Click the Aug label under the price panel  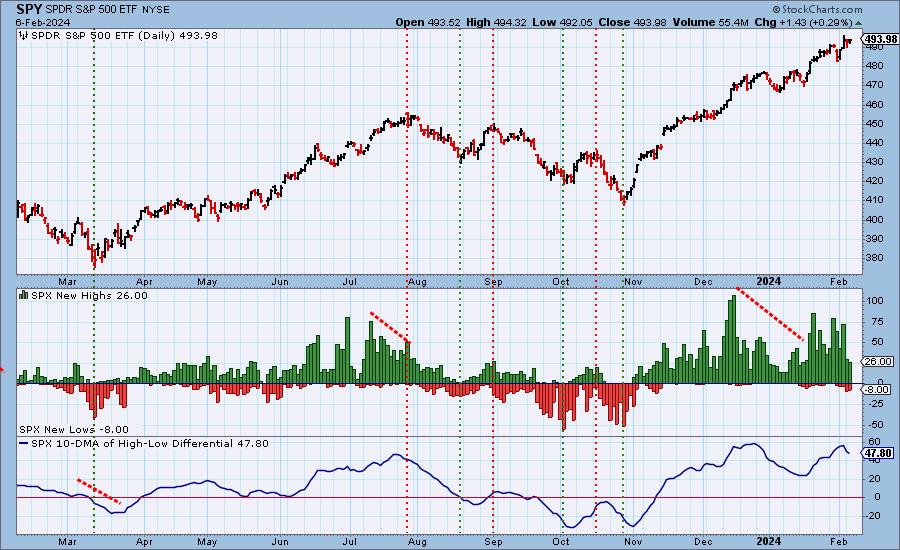click(417, 281)
